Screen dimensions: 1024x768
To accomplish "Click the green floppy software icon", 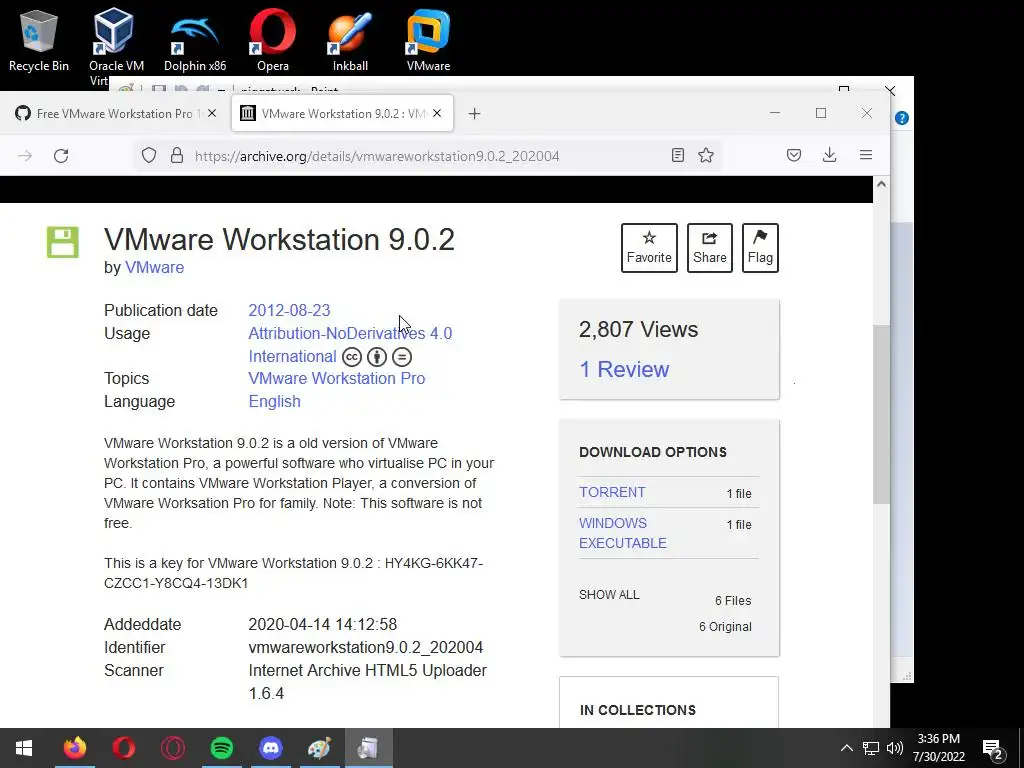I will (63, 242).
